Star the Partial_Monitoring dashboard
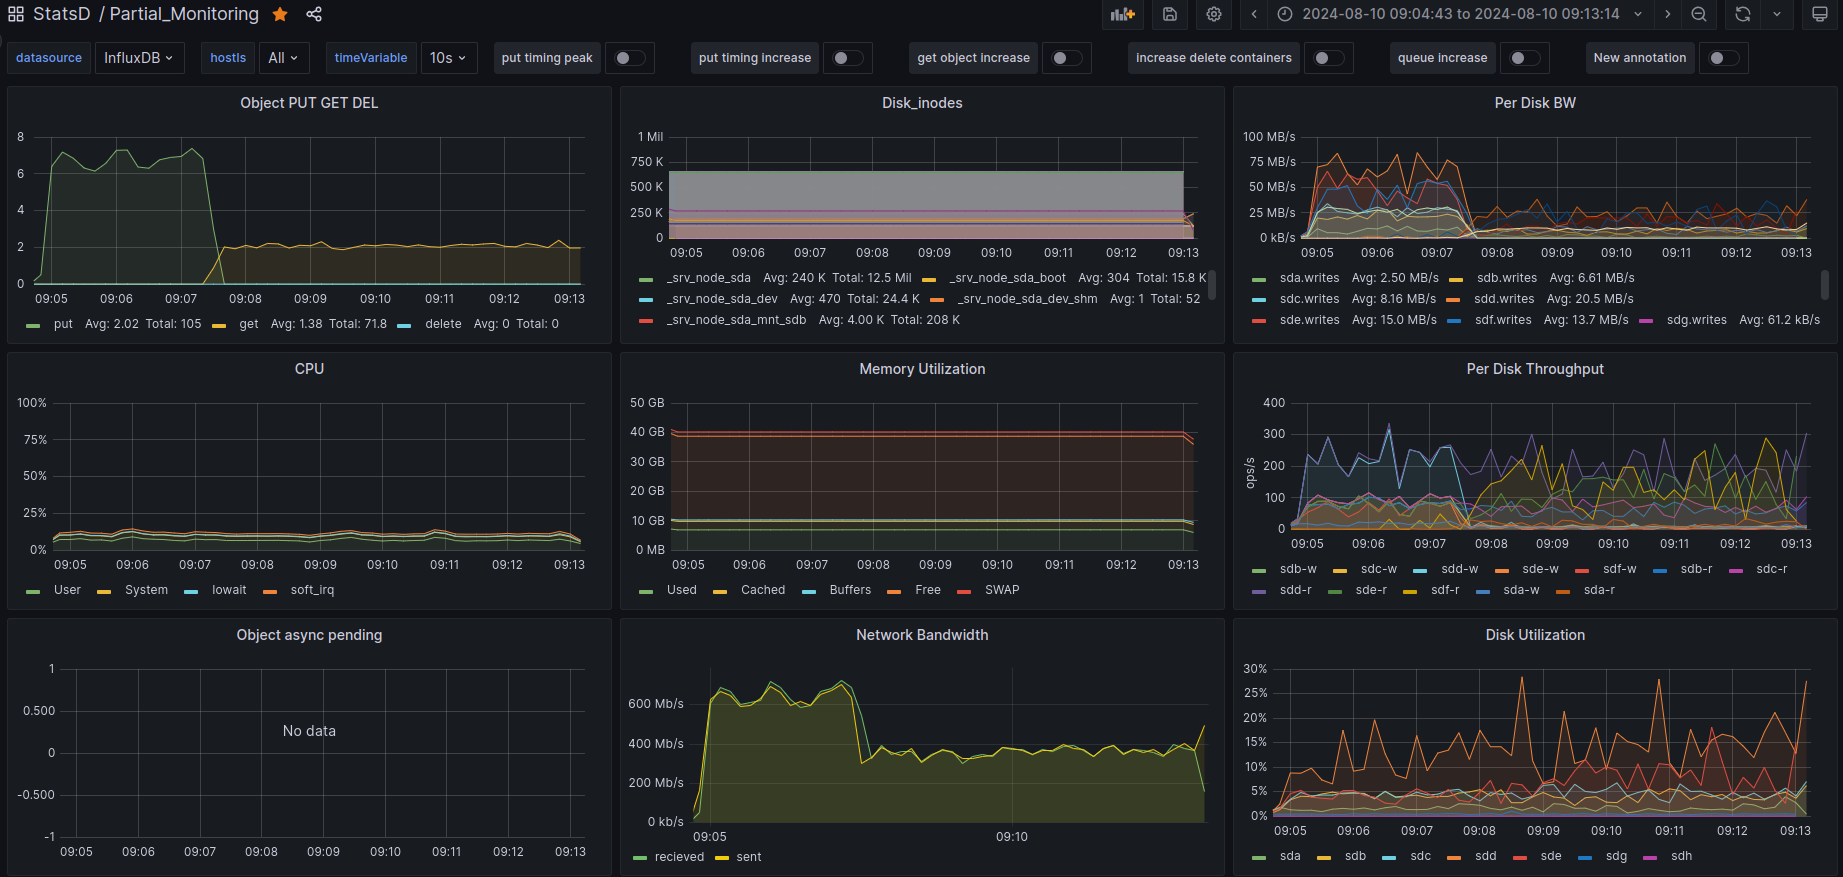 281,14
